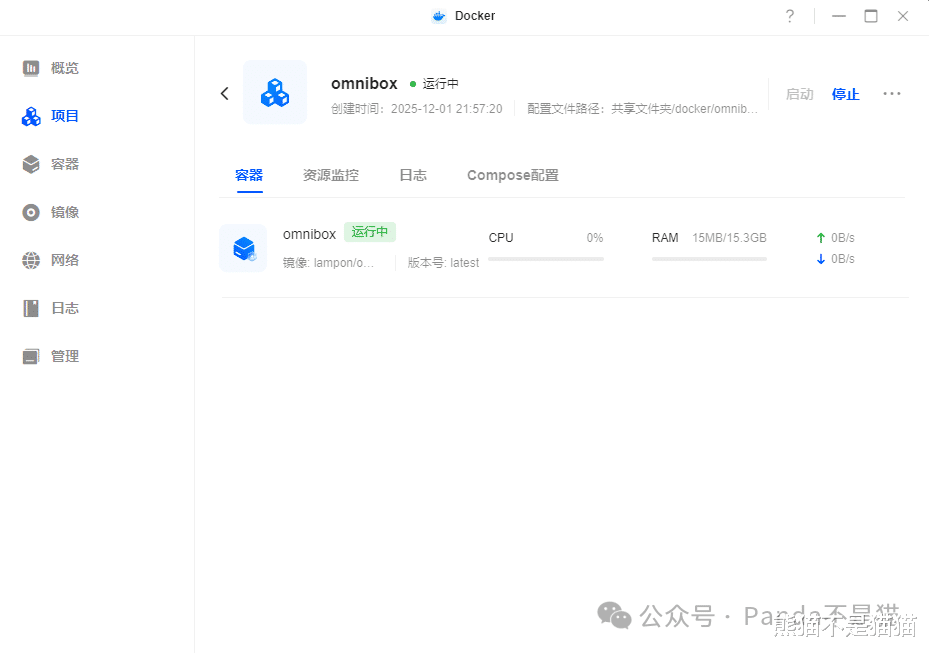Click the 配置文件路径 config path text
Viewport: 929px width, 653px height.
642,109
